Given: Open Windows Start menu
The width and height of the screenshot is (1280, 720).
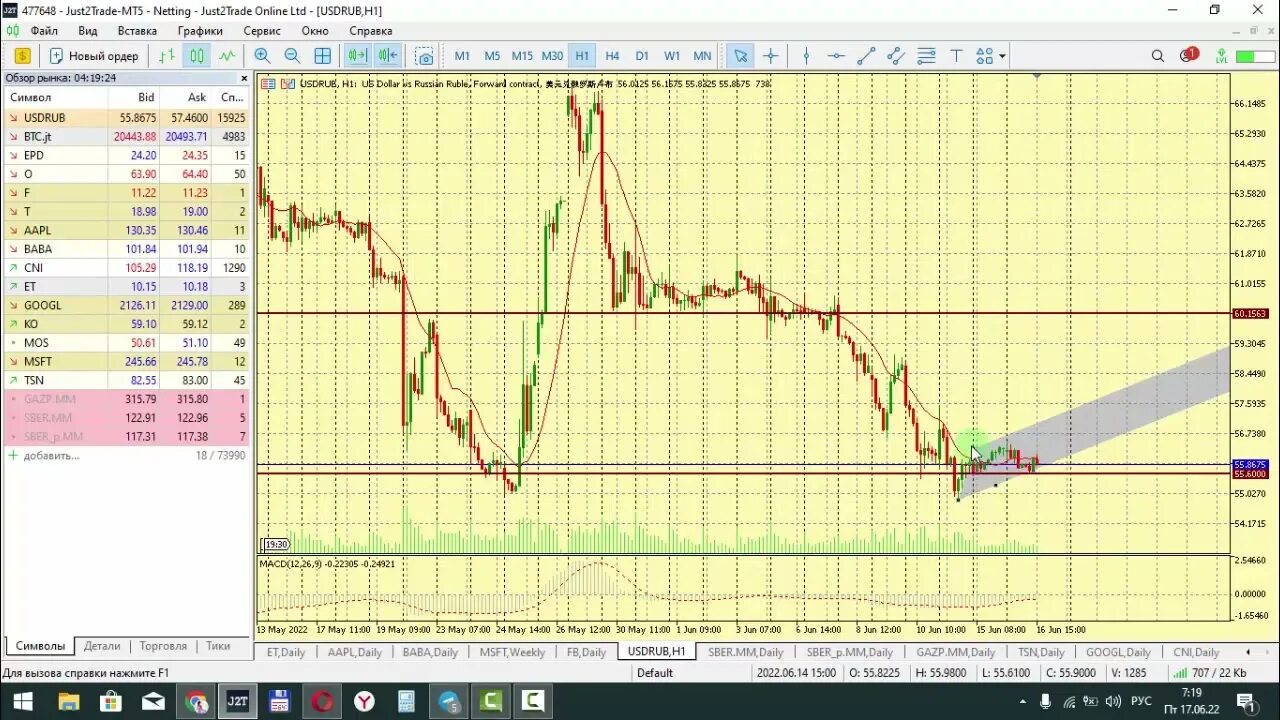Looking at the screenshot, I should [x=22, y=701].
